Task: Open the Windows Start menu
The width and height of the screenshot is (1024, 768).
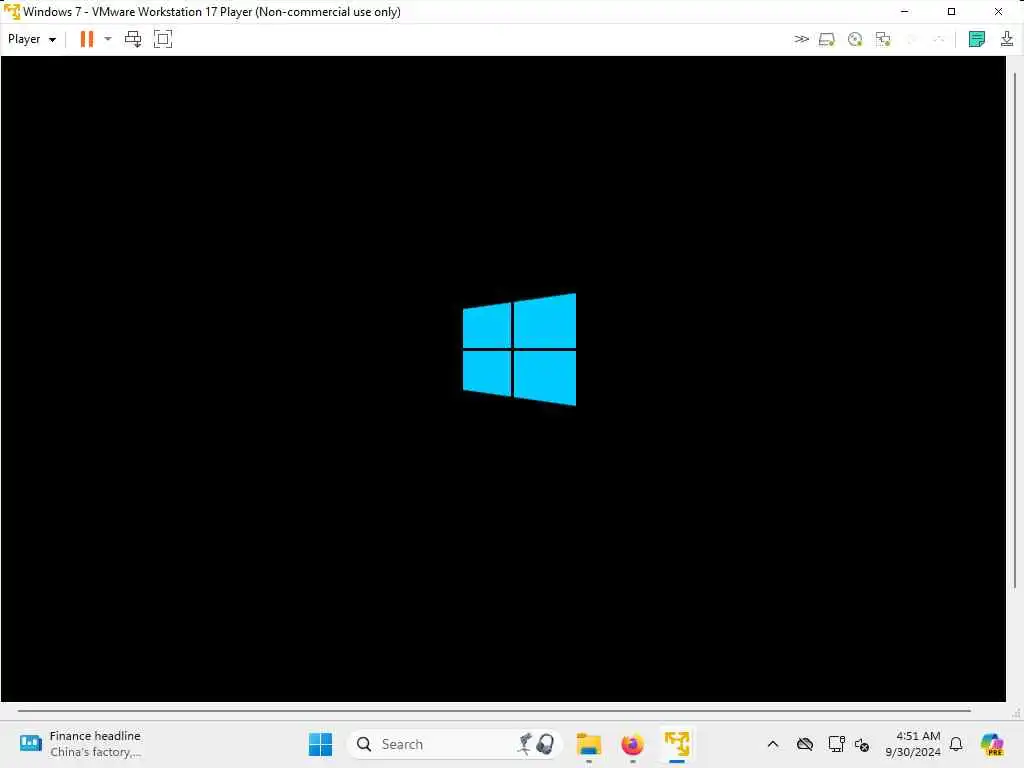Action: (x=320, y=744)
